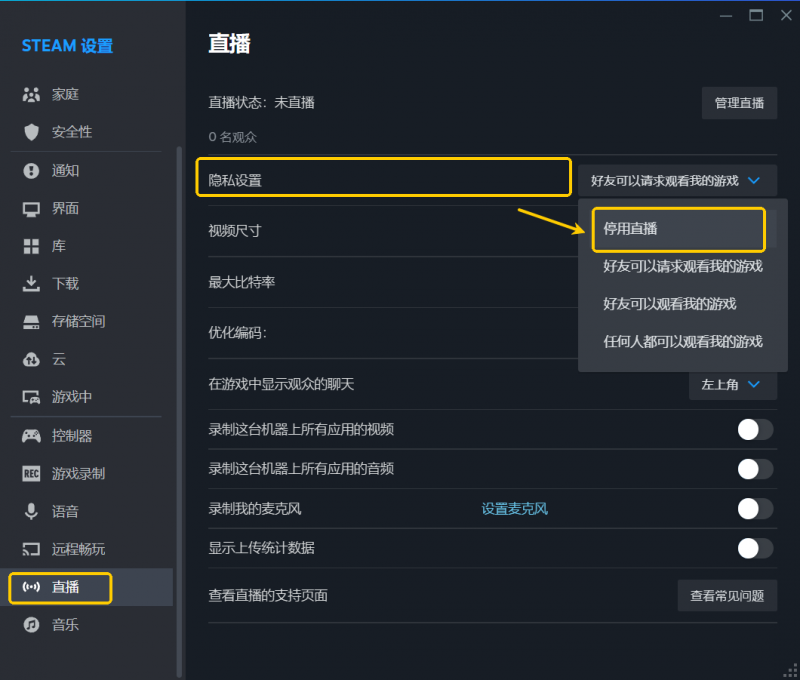Click the 在游戏中显示观众的聊天 label
800x680 pixels.
tap(281, 384)
